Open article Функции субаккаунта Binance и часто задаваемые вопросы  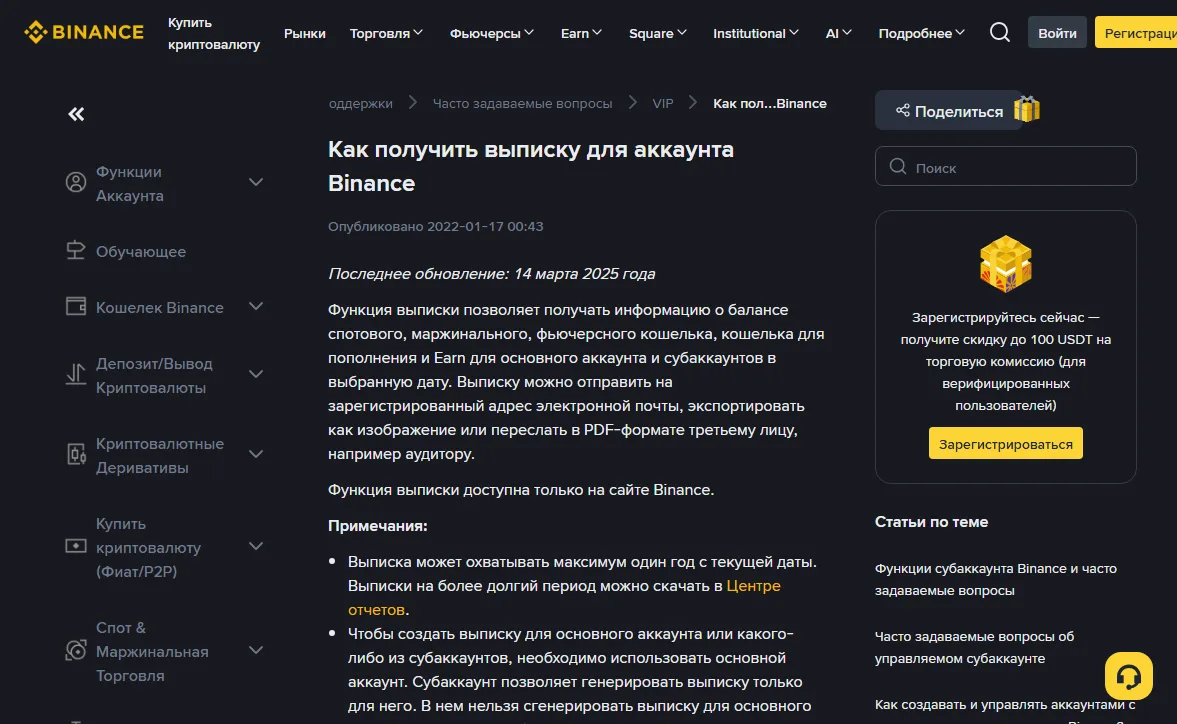pyautogui.click(x=996, y=579)
